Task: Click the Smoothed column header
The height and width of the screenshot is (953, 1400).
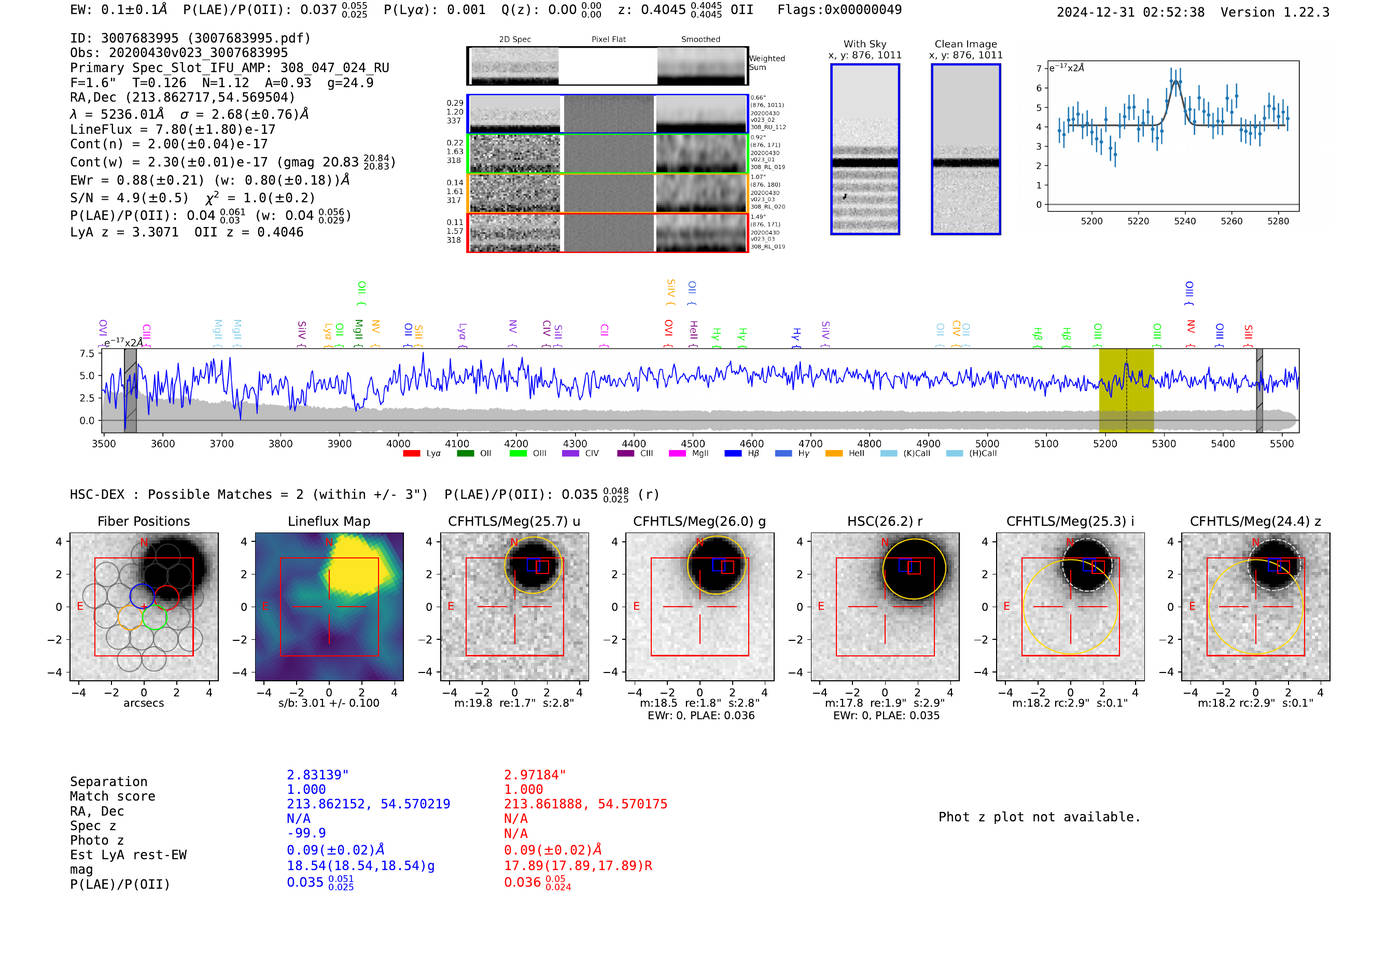Action: tap(701, 40)
